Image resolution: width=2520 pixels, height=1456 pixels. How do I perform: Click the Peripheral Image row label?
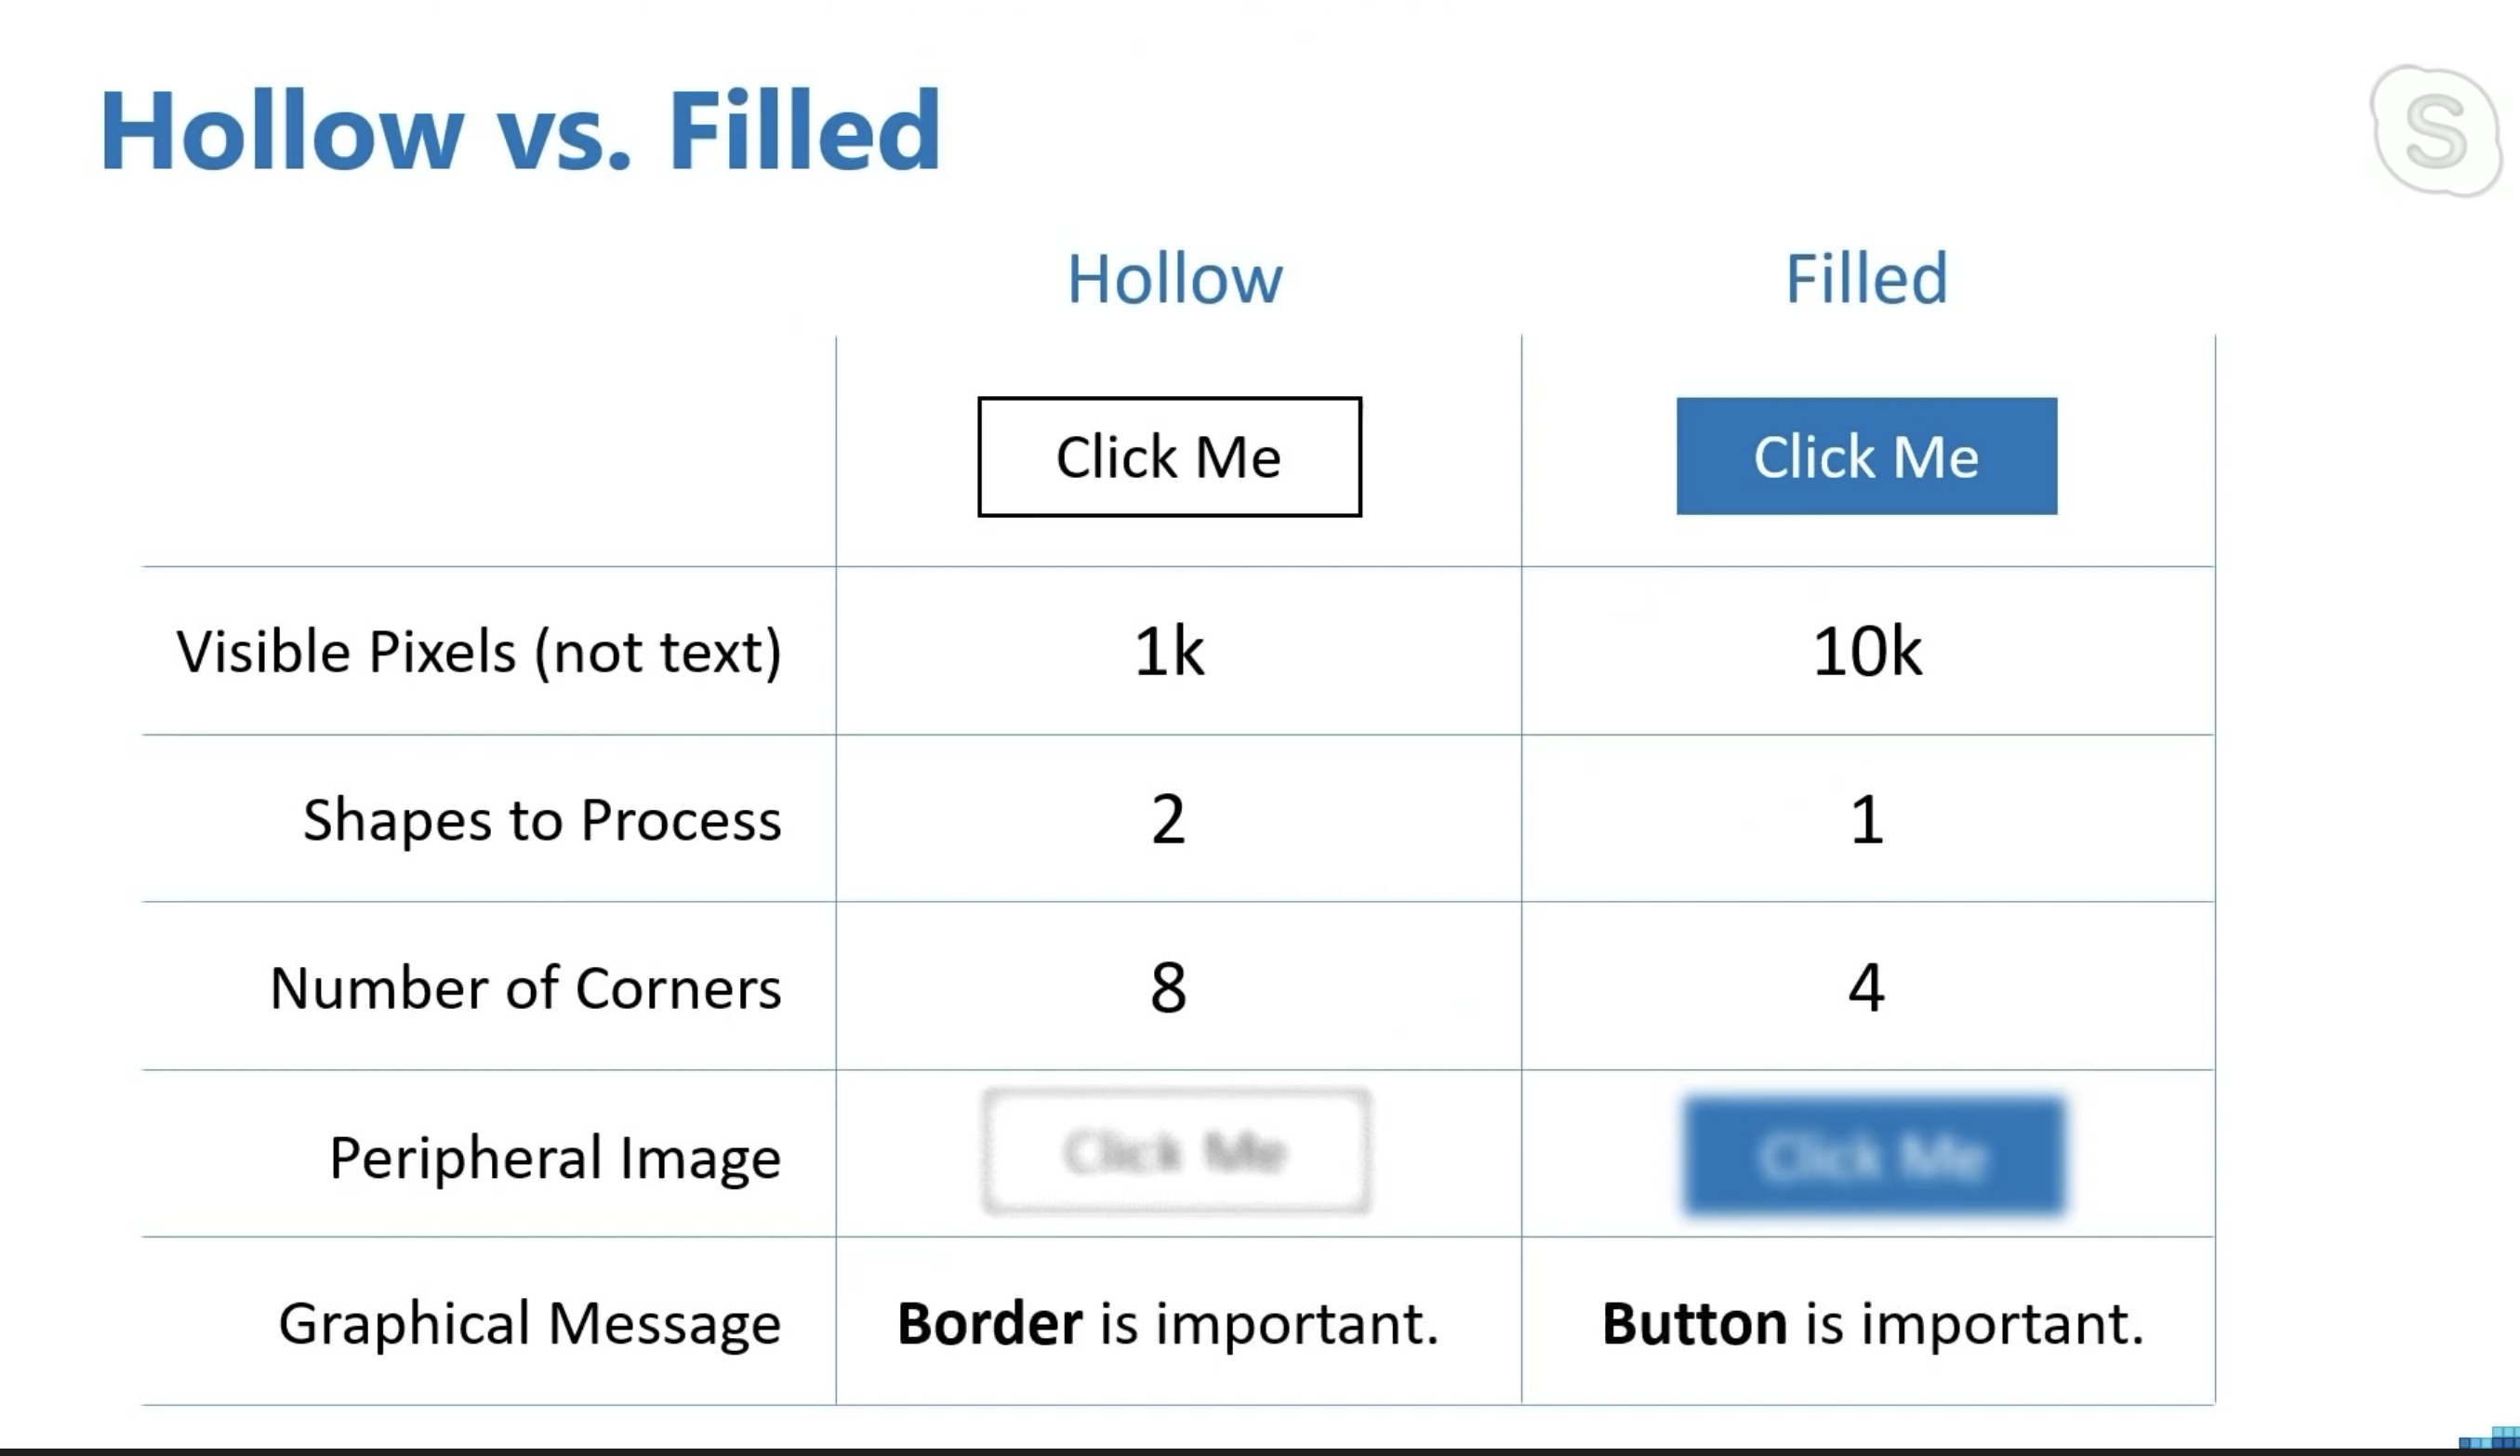tap(555, 1157)
